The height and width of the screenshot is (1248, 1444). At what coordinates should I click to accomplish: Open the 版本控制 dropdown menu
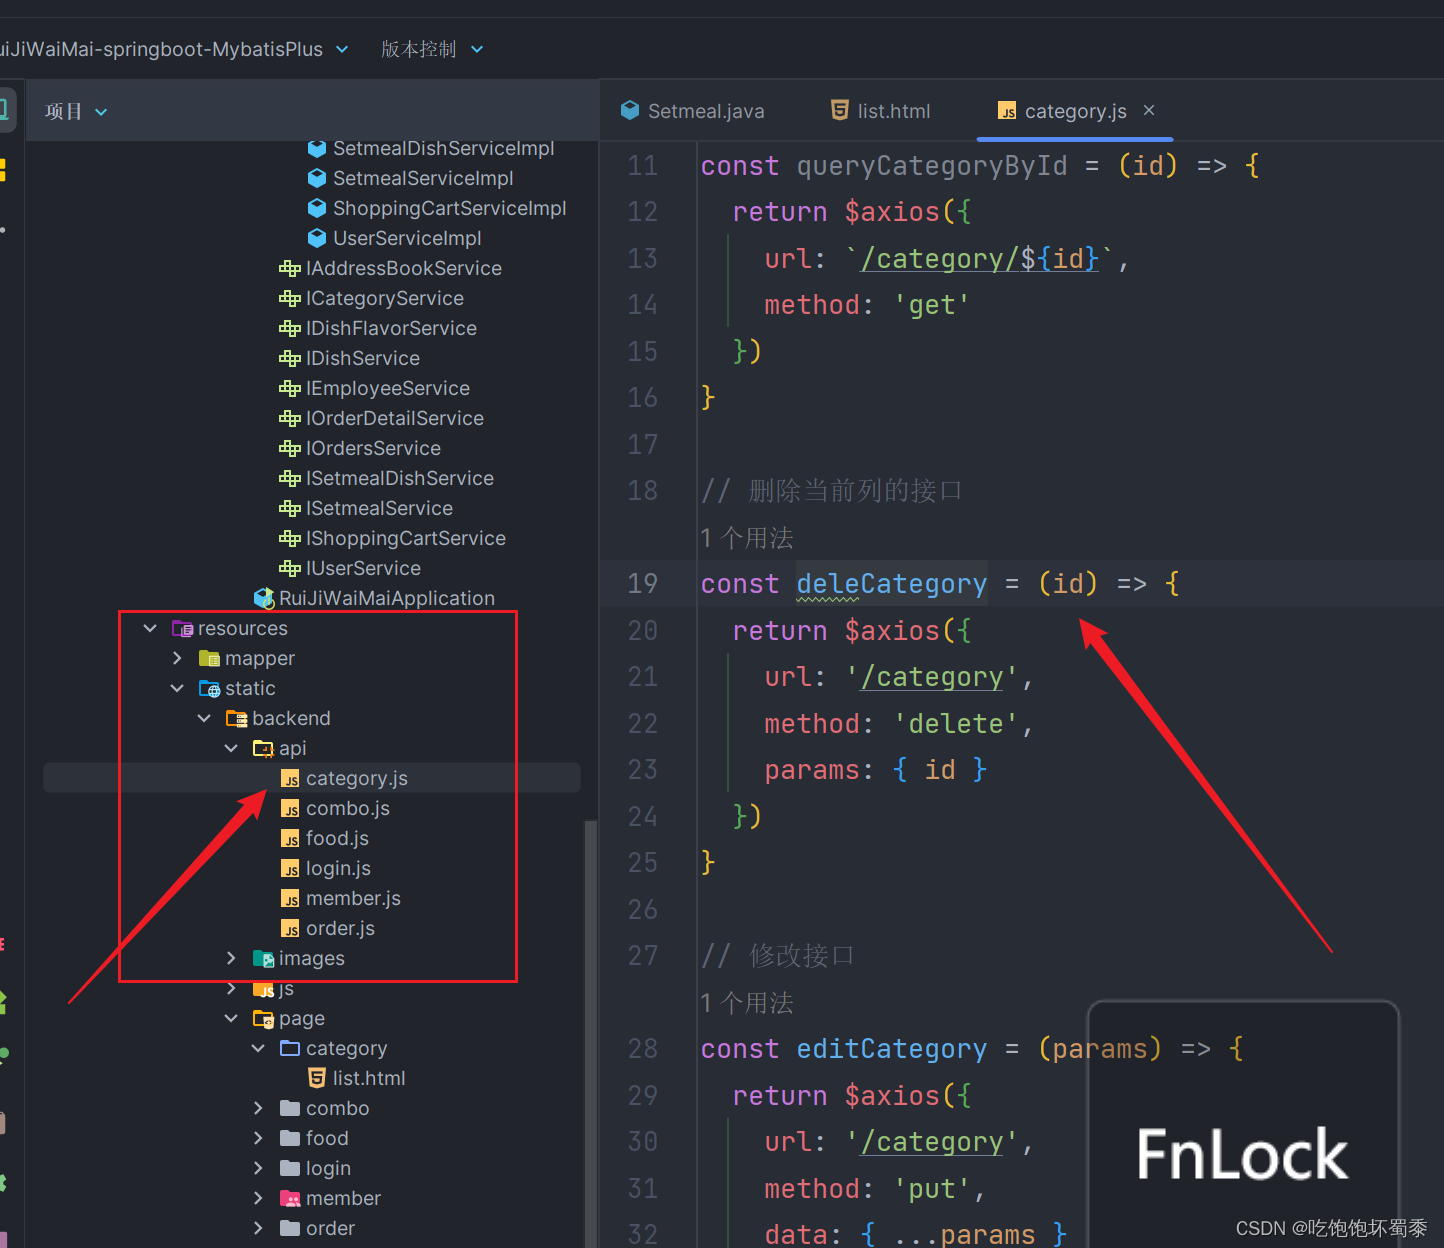(432, 49)
